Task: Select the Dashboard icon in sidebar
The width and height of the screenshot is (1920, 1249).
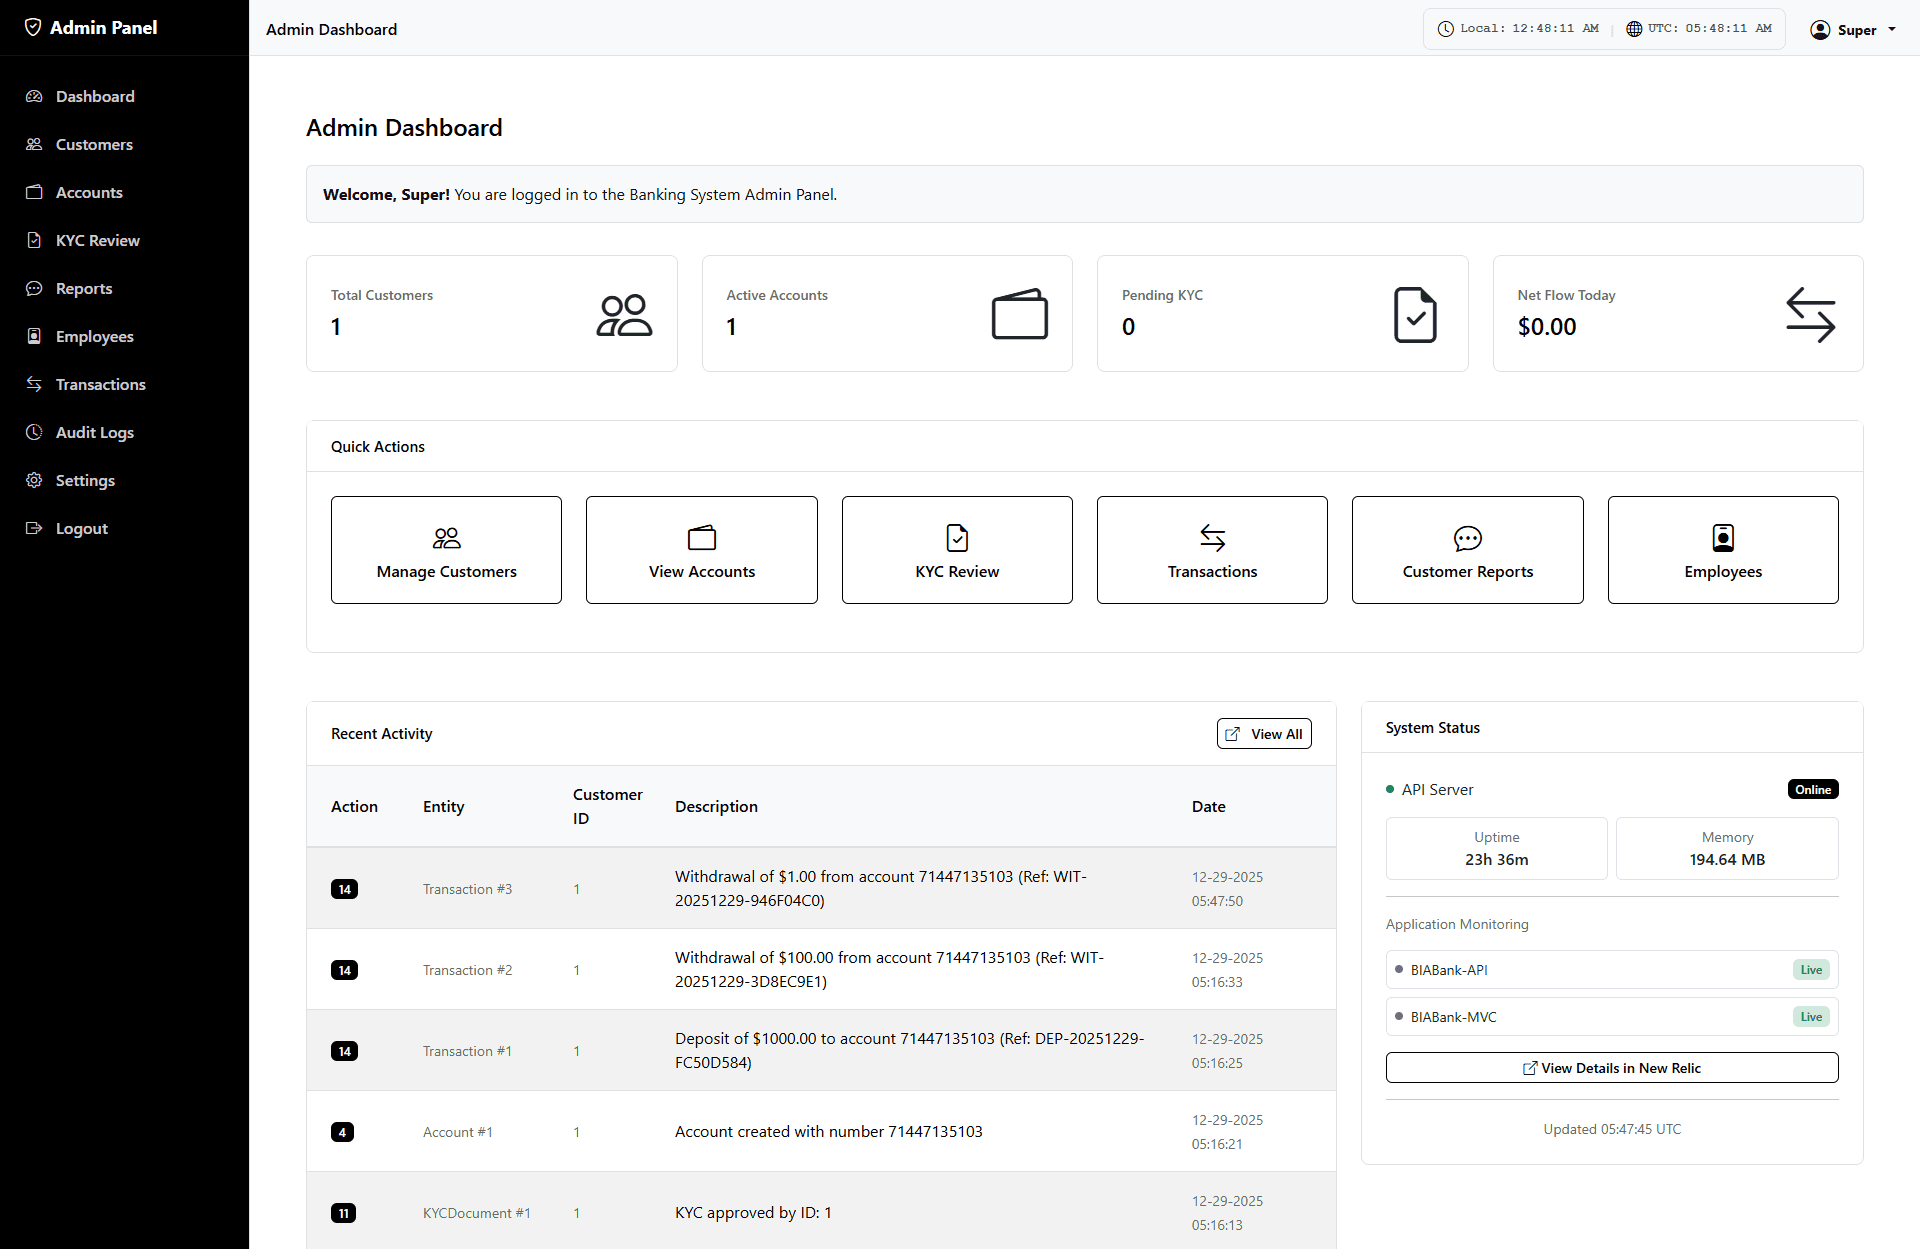Action: 34,96
